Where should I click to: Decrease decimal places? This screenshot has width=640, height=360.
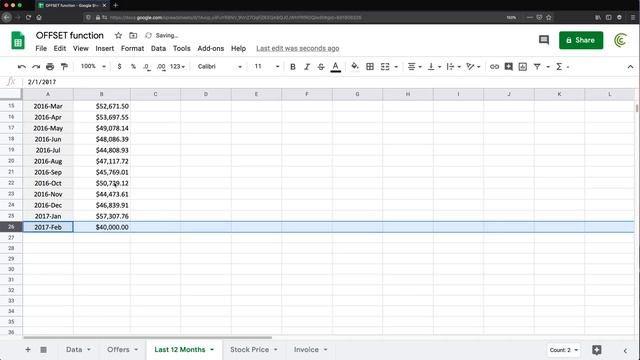147,67
